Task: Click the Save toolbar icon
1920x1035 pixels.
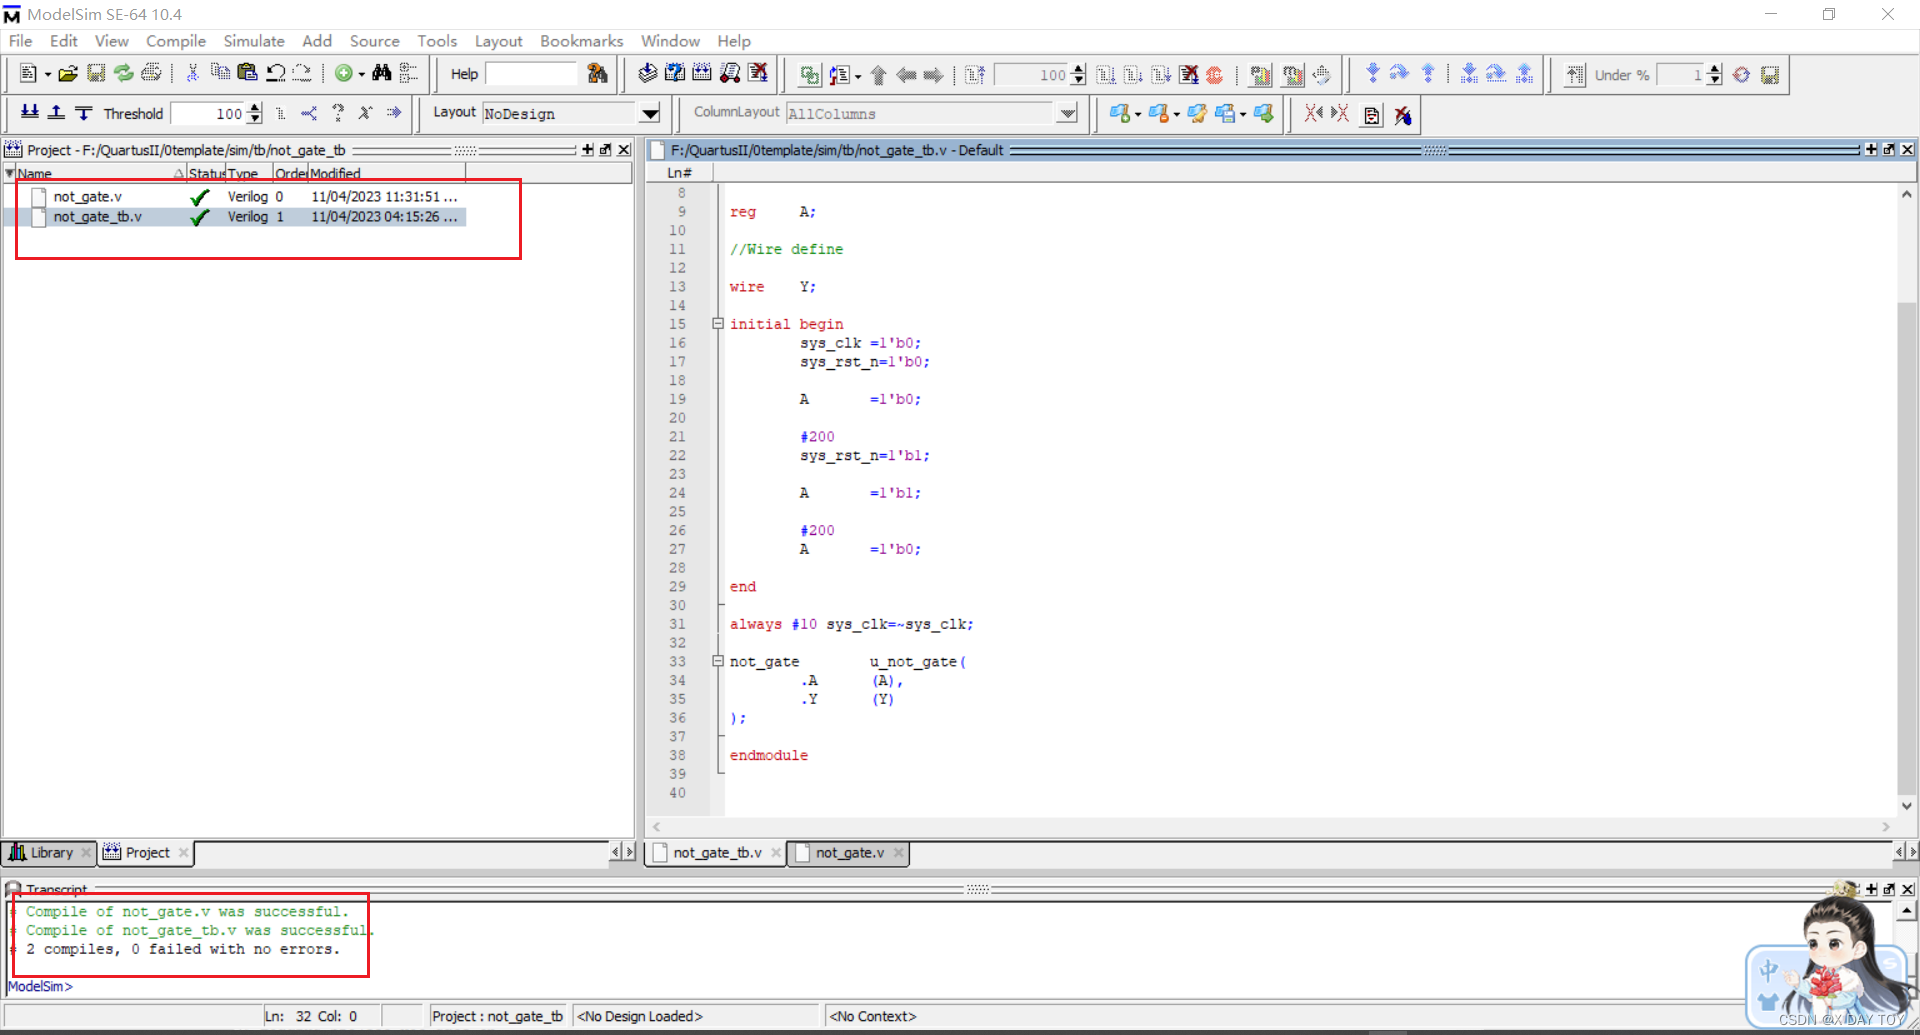Action: [x=95, y=73]
